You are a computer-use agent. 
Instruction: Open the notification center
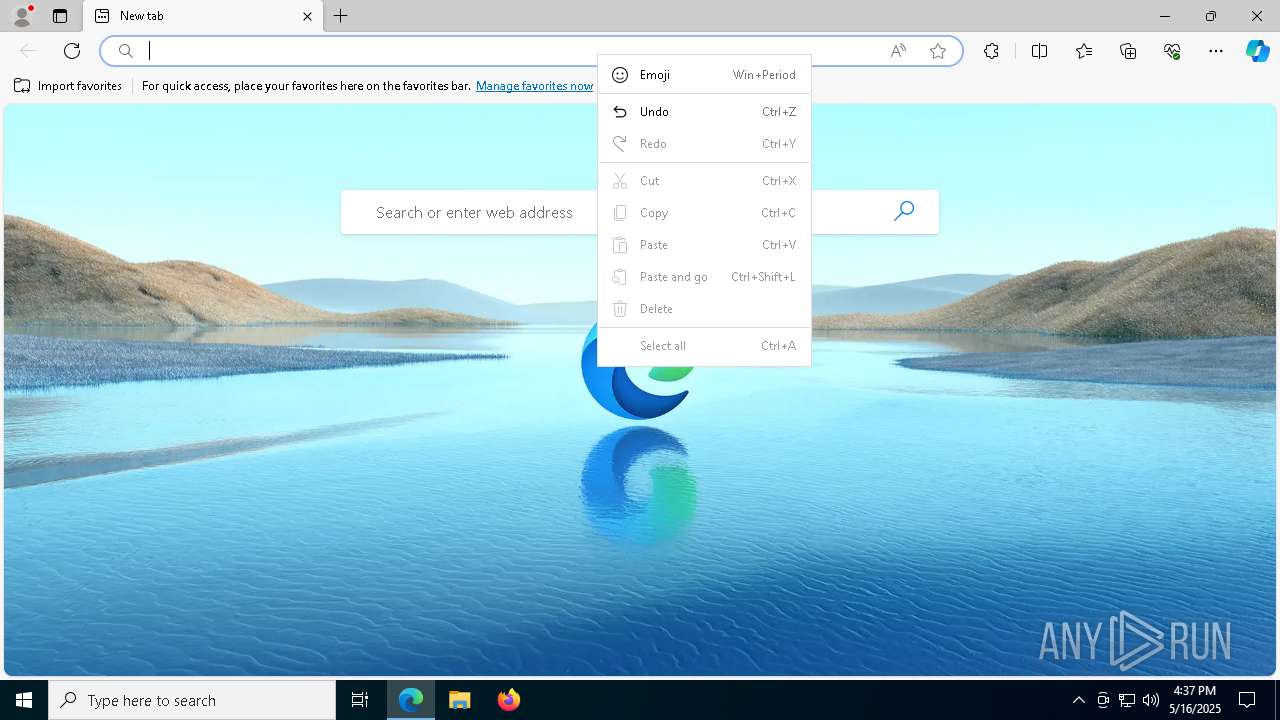pos(1247,700)
